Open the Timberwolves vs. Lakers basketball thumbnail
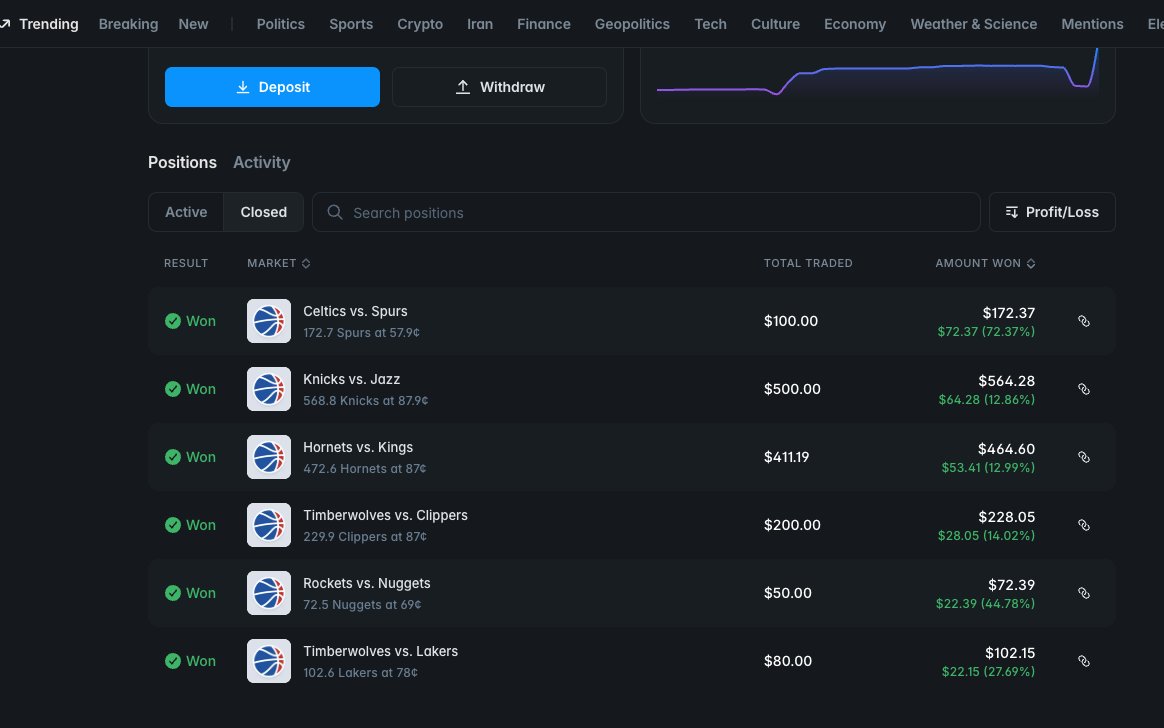1164x728 pixels. point(269,661)
